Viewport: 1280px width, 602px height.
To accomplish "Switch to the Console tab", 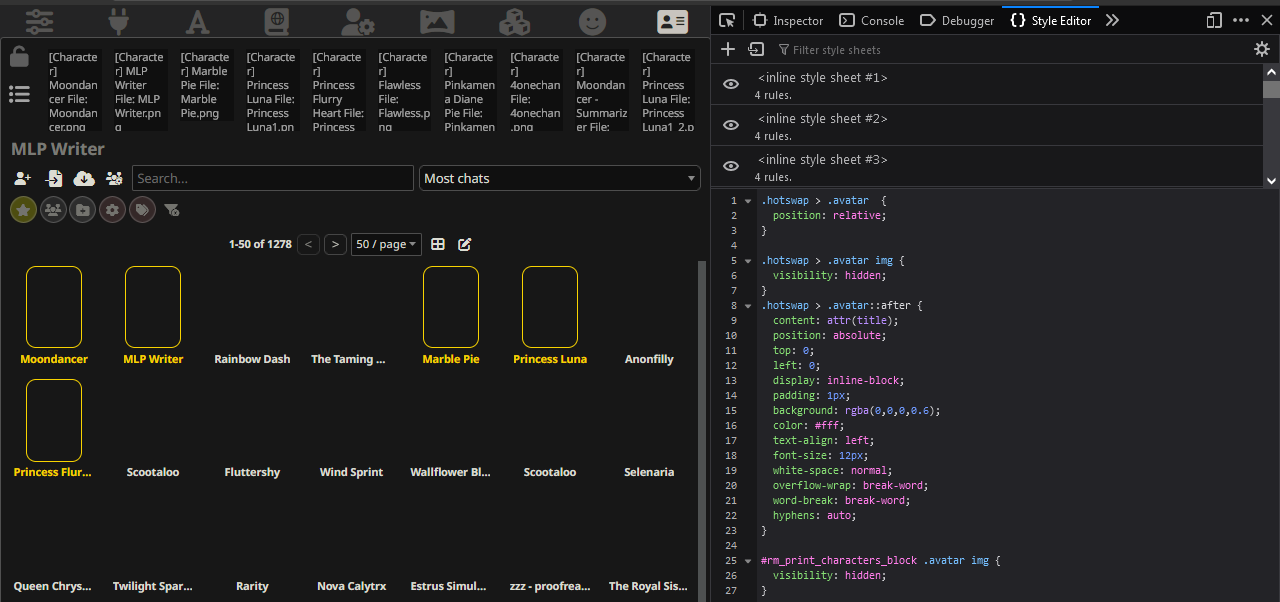I will 871,20.
